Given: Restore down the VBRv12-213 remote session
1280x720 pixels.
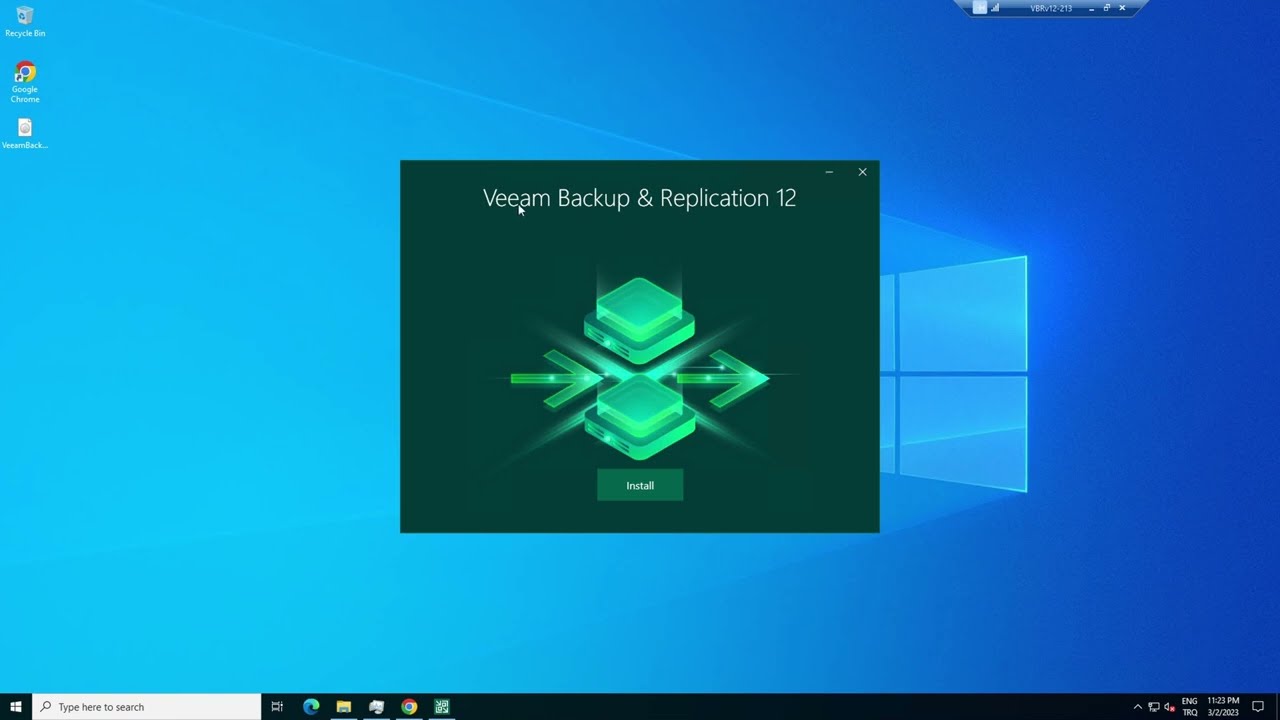Looking at the screenshot, I should tap(1107, 8).
